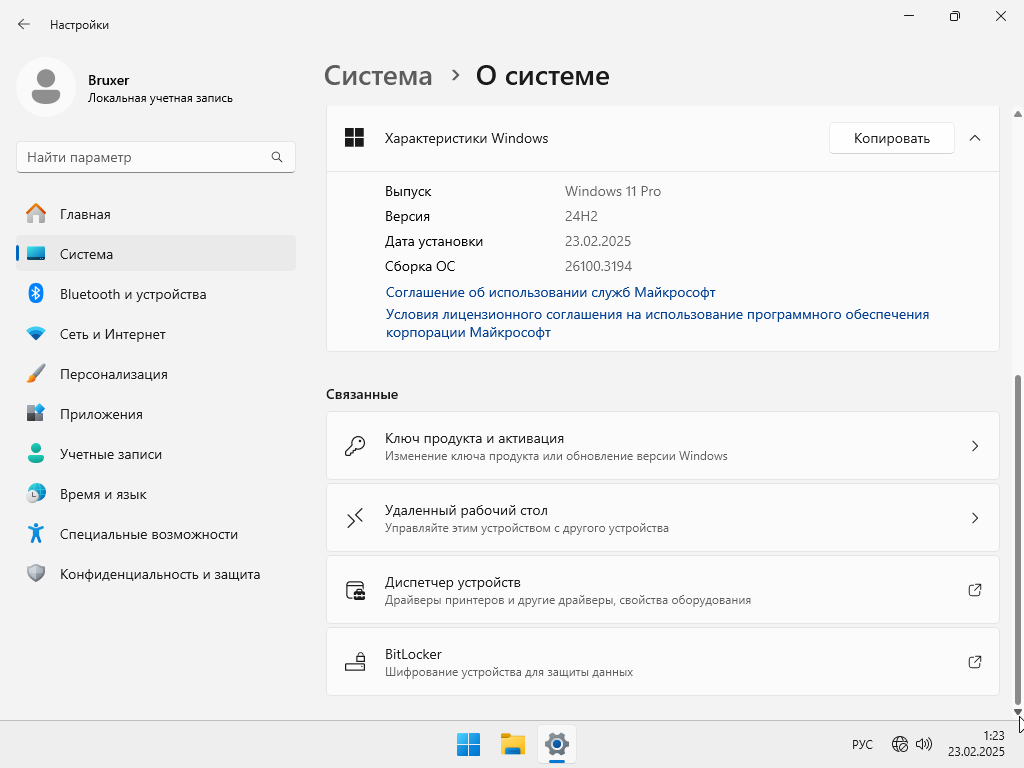Click the Personalization paintbrush icon
This screenshot has width=1024, height=768.
point(36,374)
